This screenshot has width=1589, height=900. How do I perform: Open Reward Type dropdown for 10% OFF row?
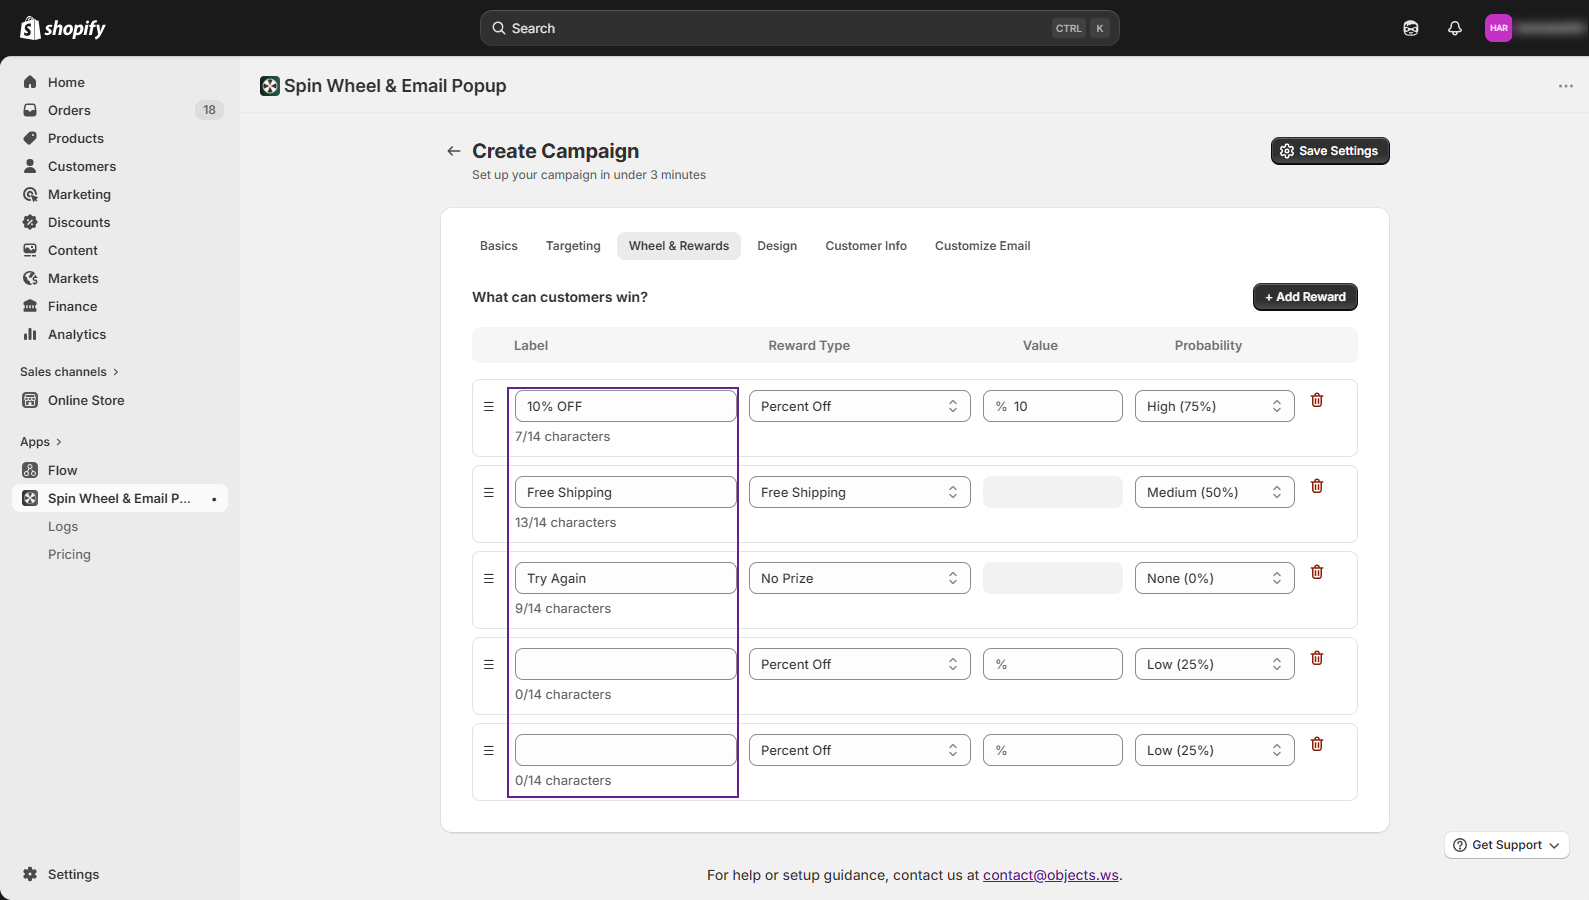860,406
